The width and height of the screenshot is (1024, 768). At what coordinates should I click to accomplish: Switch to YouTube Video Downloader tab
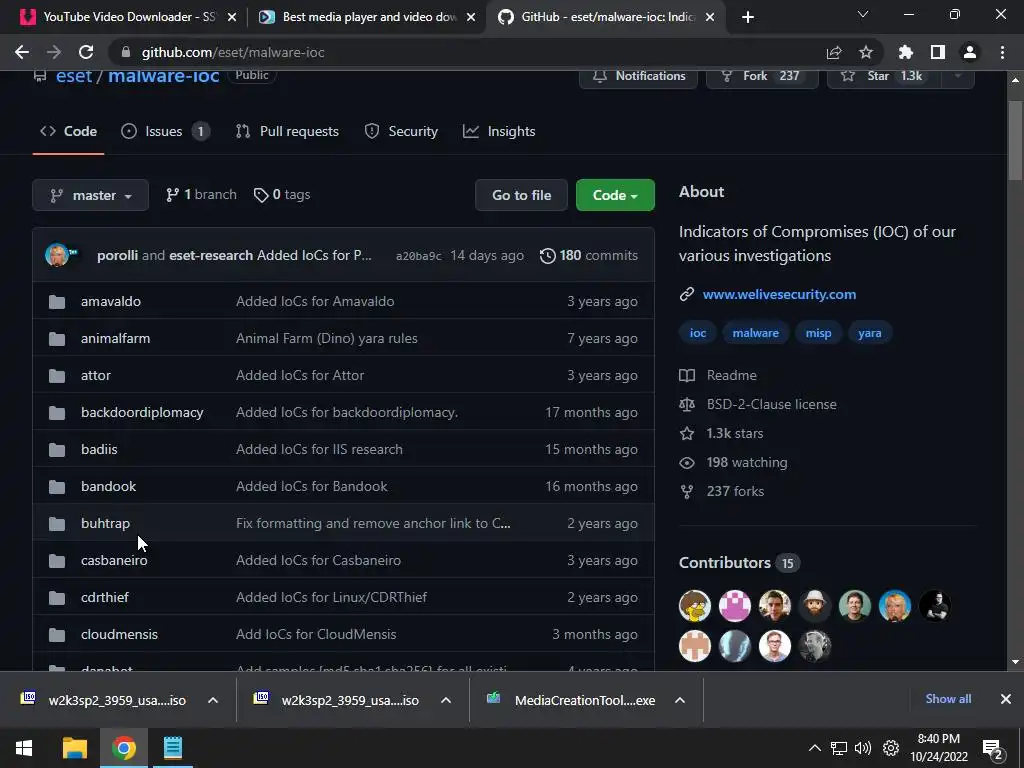coord(127,17)
